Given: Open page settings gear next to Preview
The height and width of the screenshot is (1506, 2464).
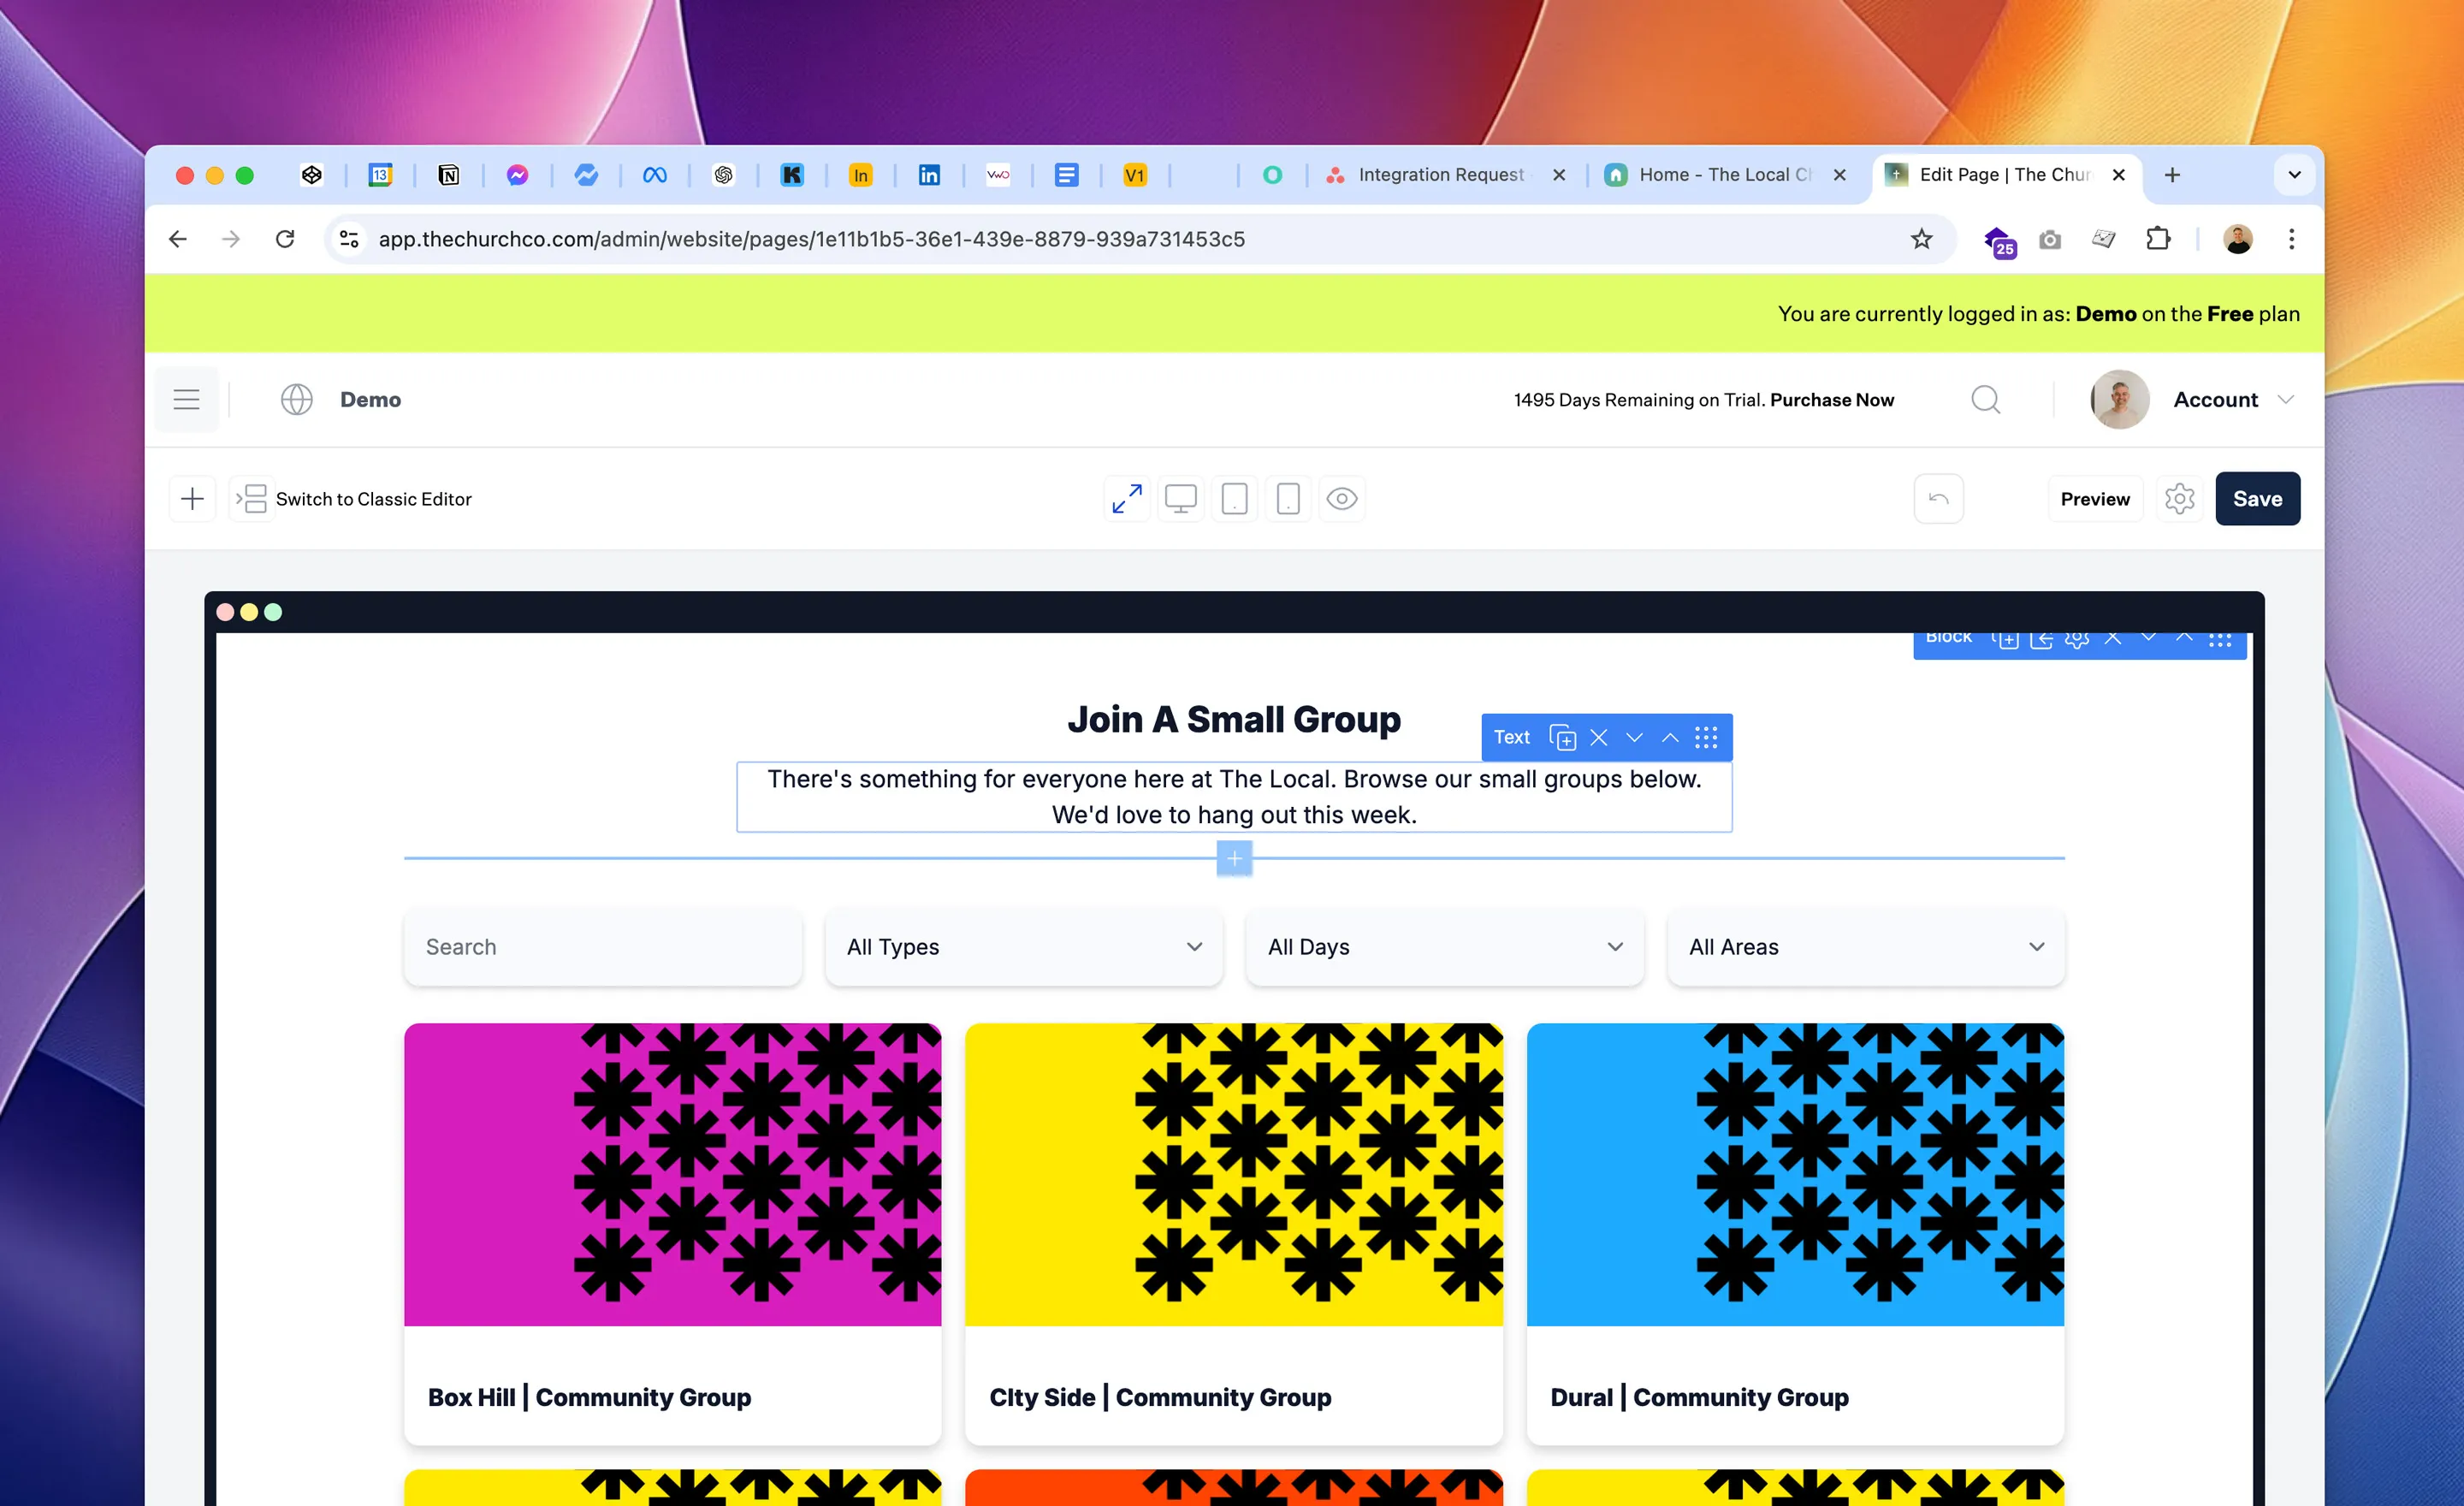Looking at the screenshot, I should click(2179, 498).
